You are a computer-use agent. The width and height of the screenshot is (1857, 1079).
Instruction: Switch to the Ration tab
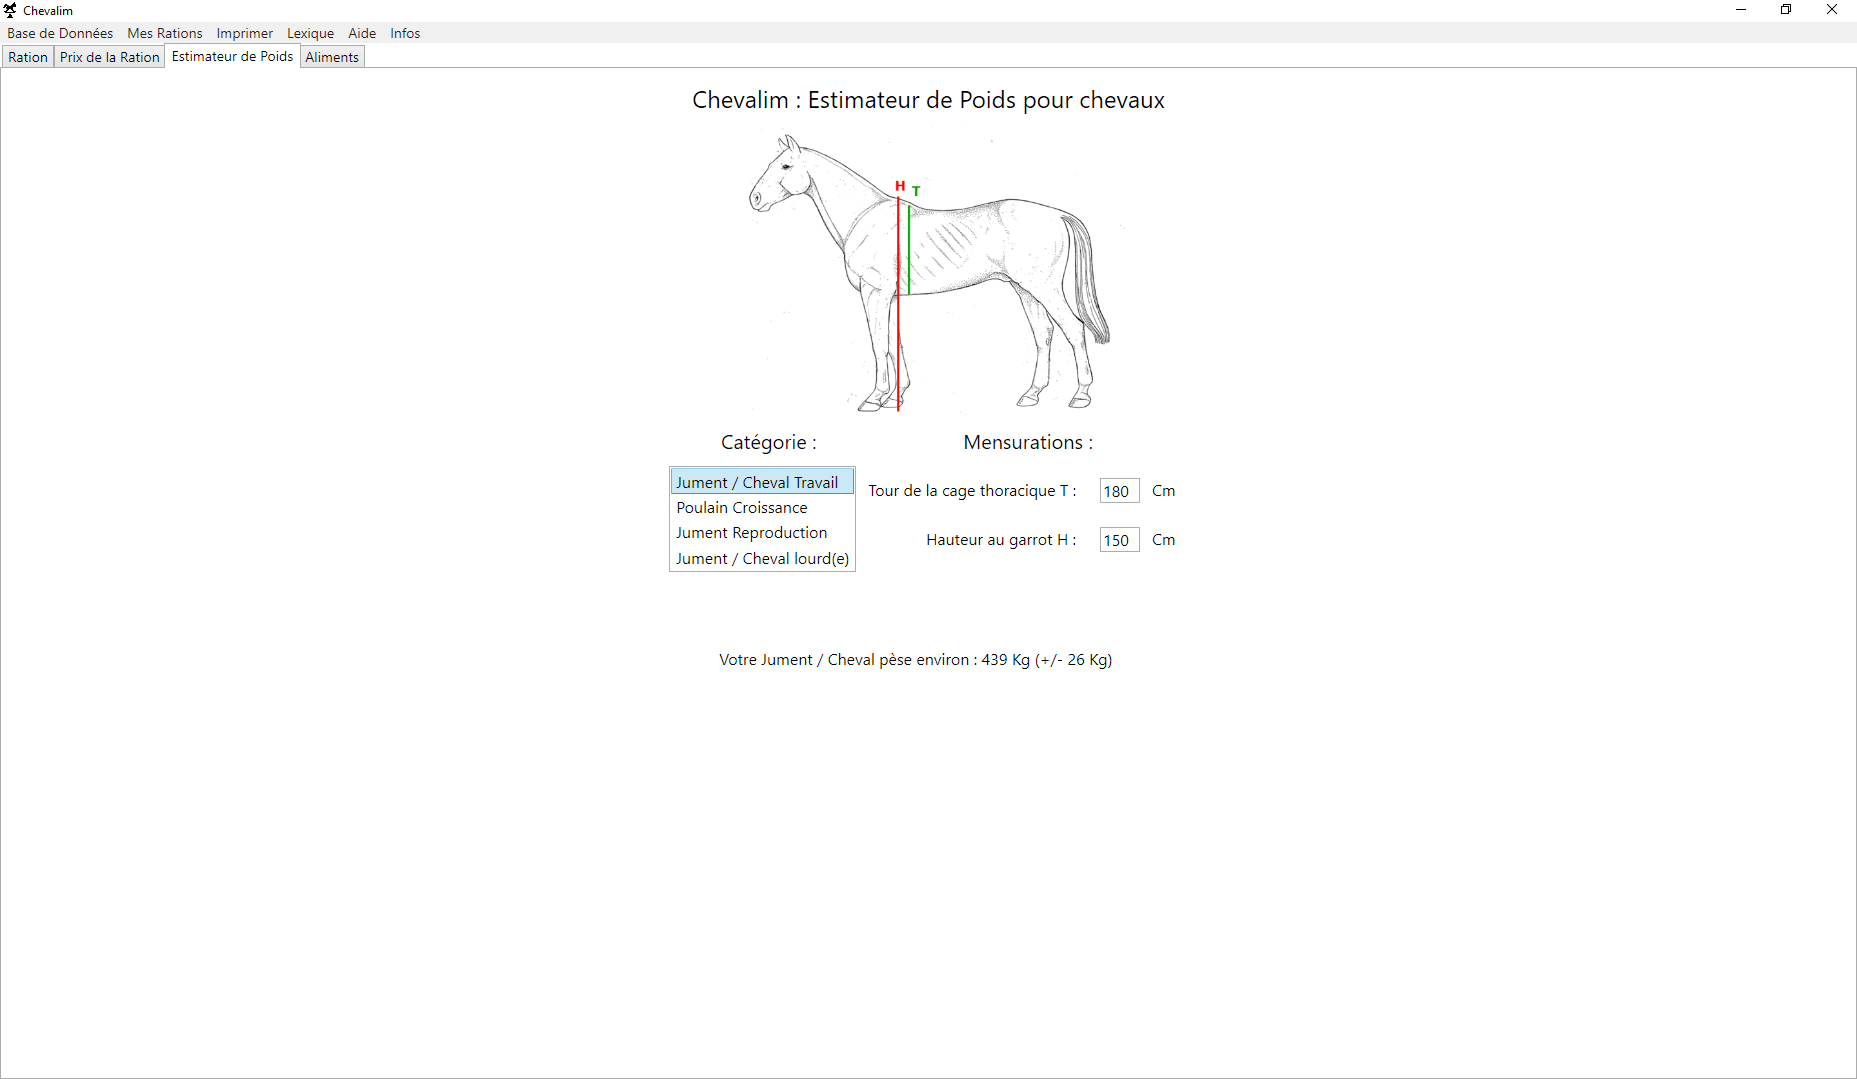point(28,57)
